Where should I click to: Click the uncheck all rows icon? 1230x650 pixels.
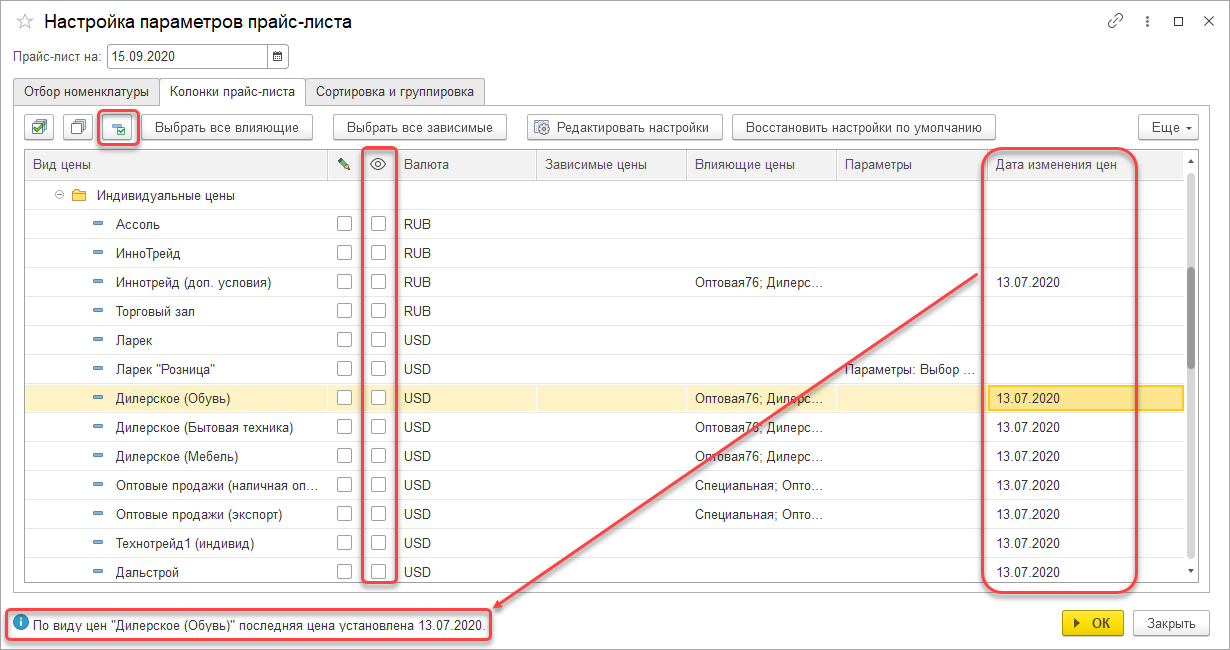pos(77,127)
